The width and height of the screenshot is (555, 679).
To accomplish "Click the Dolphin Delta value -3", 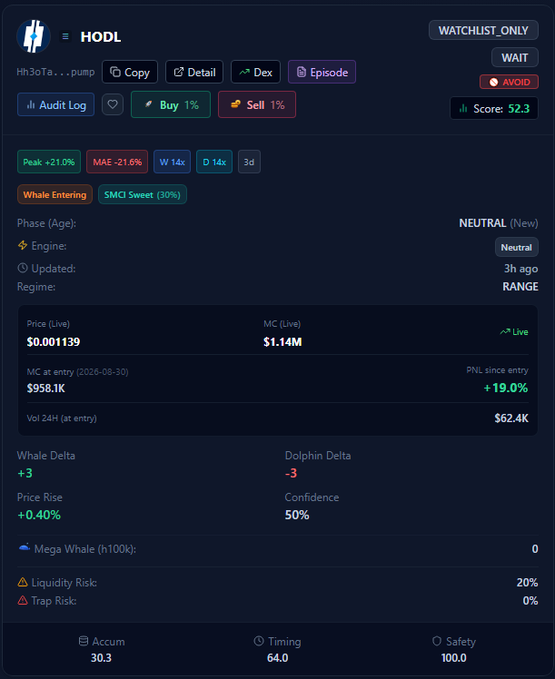I will (x=291, y=473).
